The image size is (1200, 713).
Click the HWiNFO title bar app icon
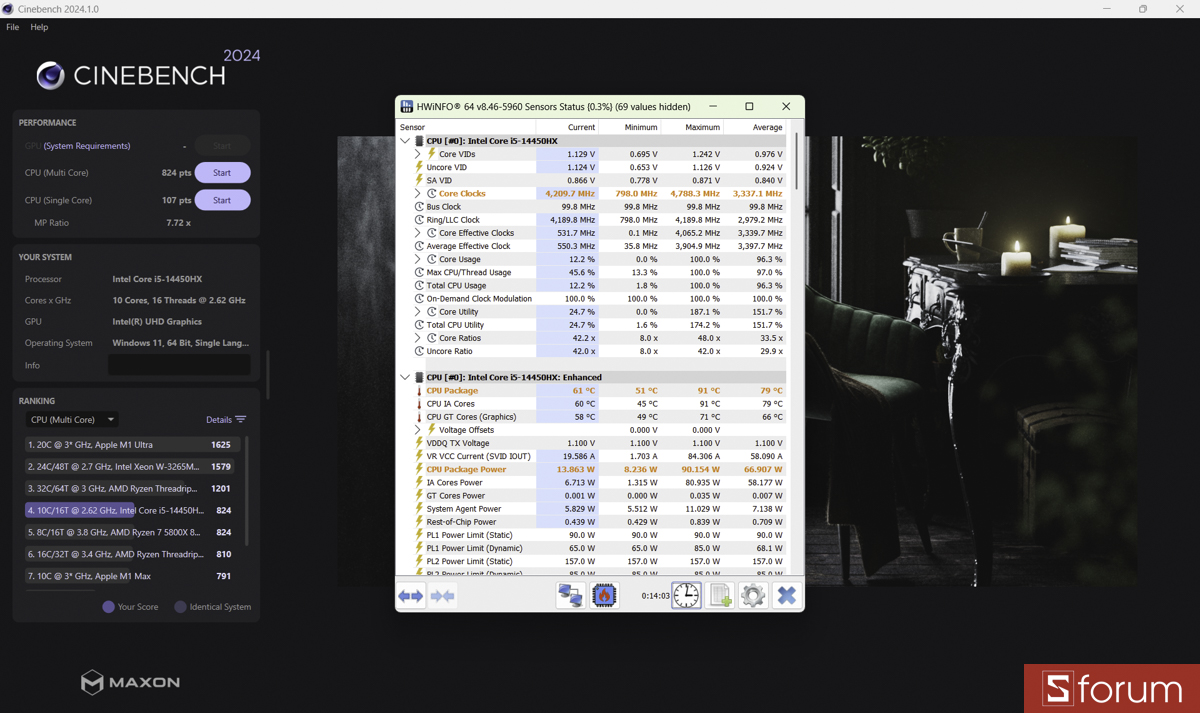[x=407, y=106]
